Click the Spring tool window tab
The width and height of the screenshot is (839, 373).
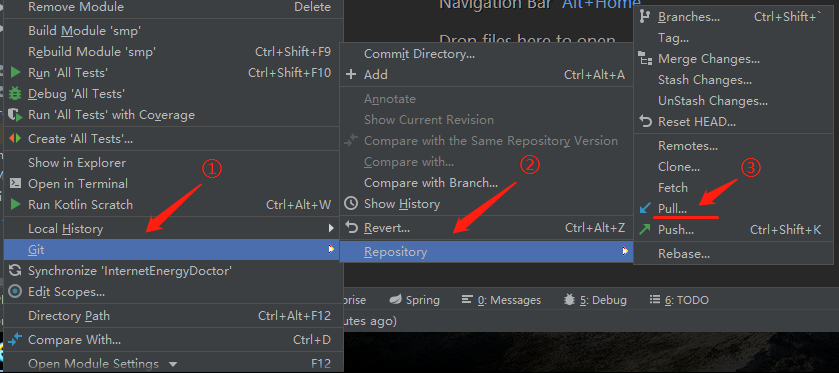click(414, 300)
